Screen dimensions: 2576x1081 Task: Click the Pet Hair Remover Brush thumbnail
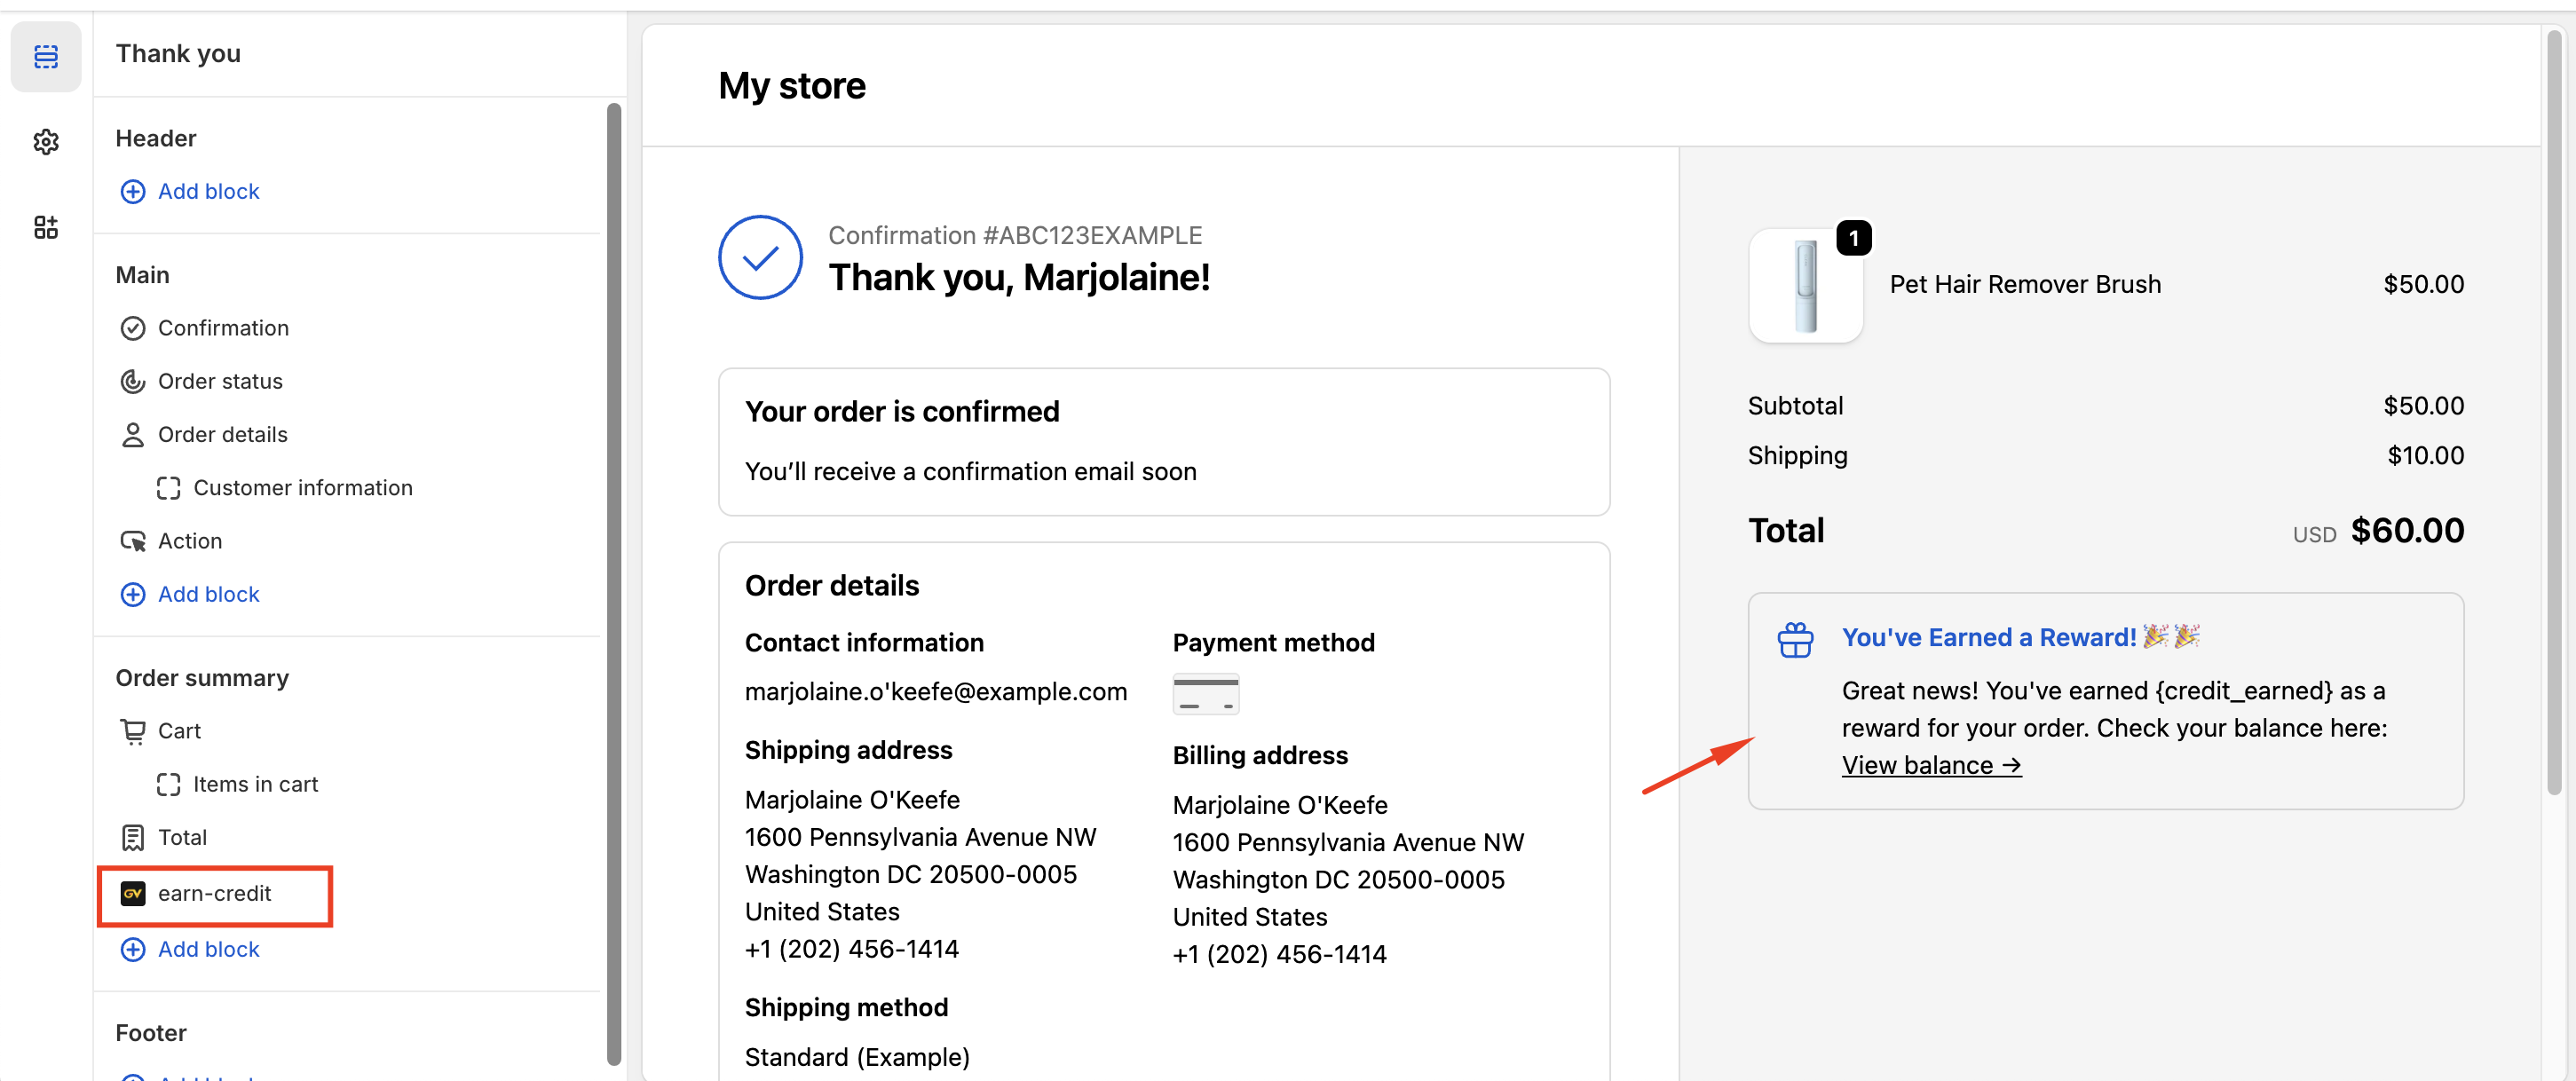click(x=1805, y=286)
